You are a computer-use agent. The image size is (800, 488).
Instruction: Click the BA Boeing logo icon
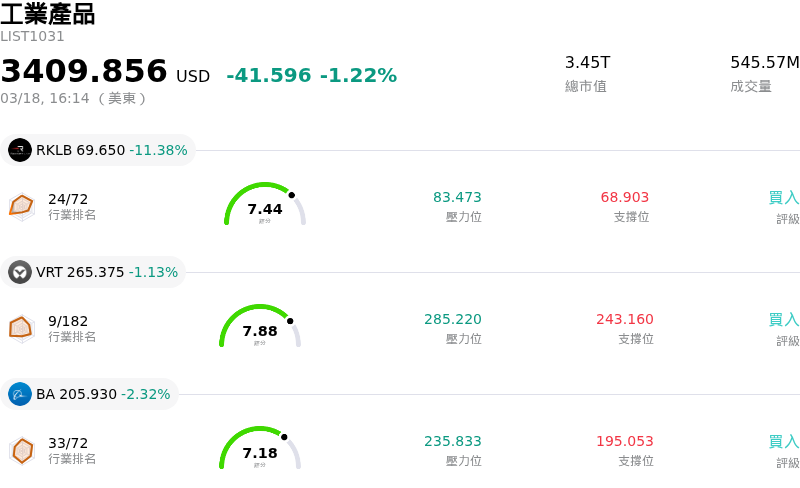tap(20, 394)
